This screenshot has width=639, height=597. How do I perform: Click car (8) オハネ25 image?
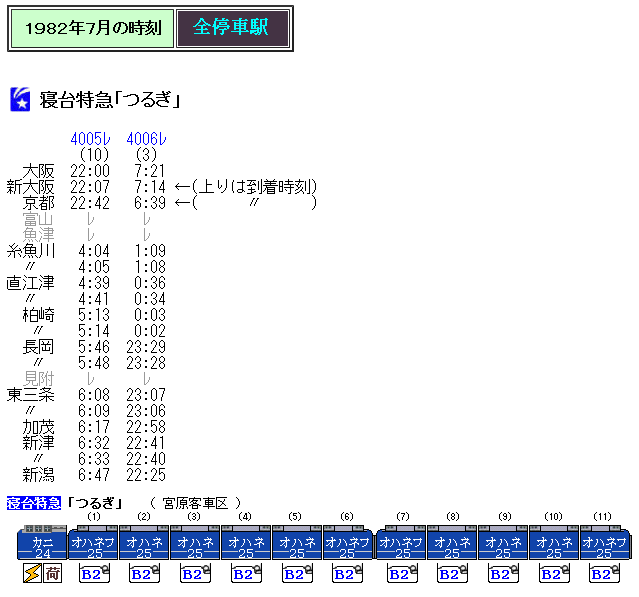452,542
